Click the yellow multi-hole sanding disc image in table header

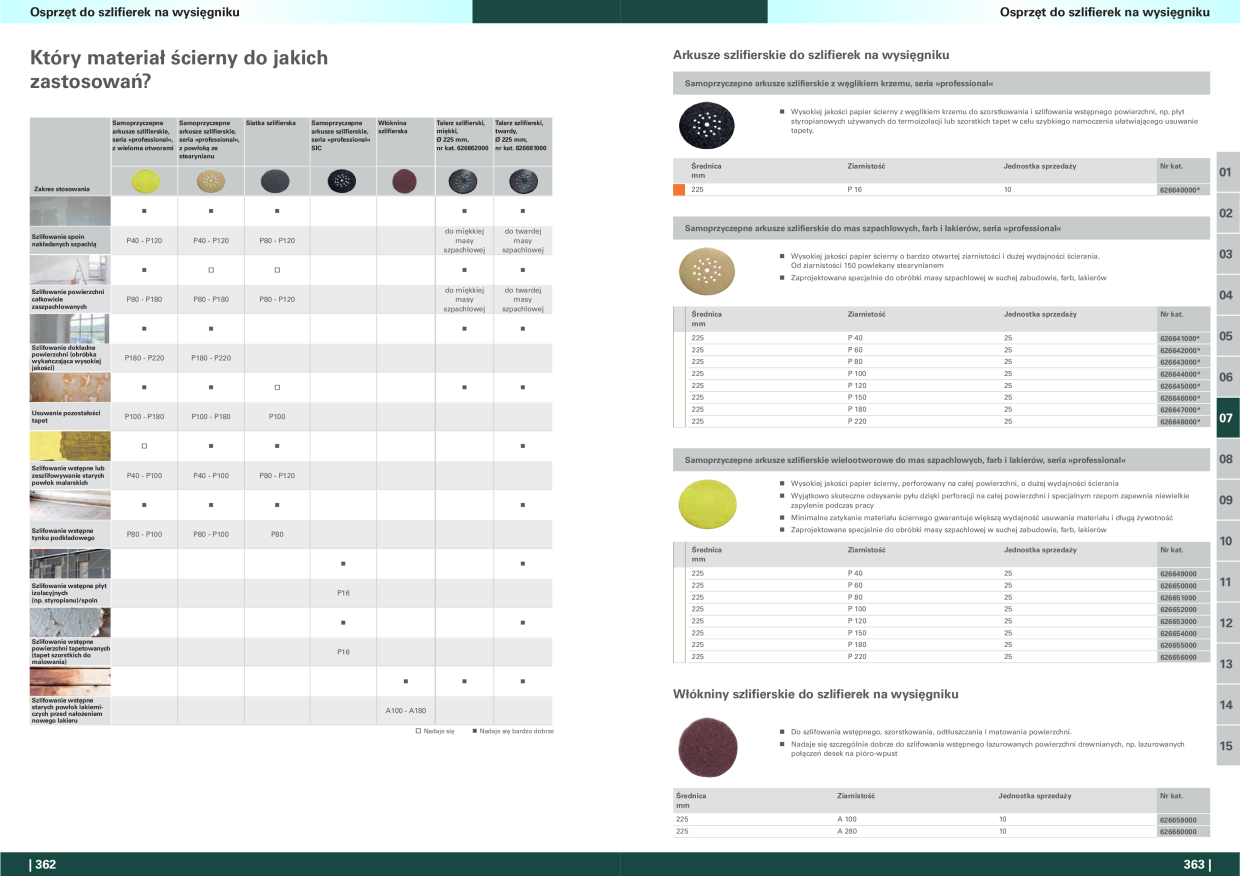pyautogui.click(x=144, y=181)
